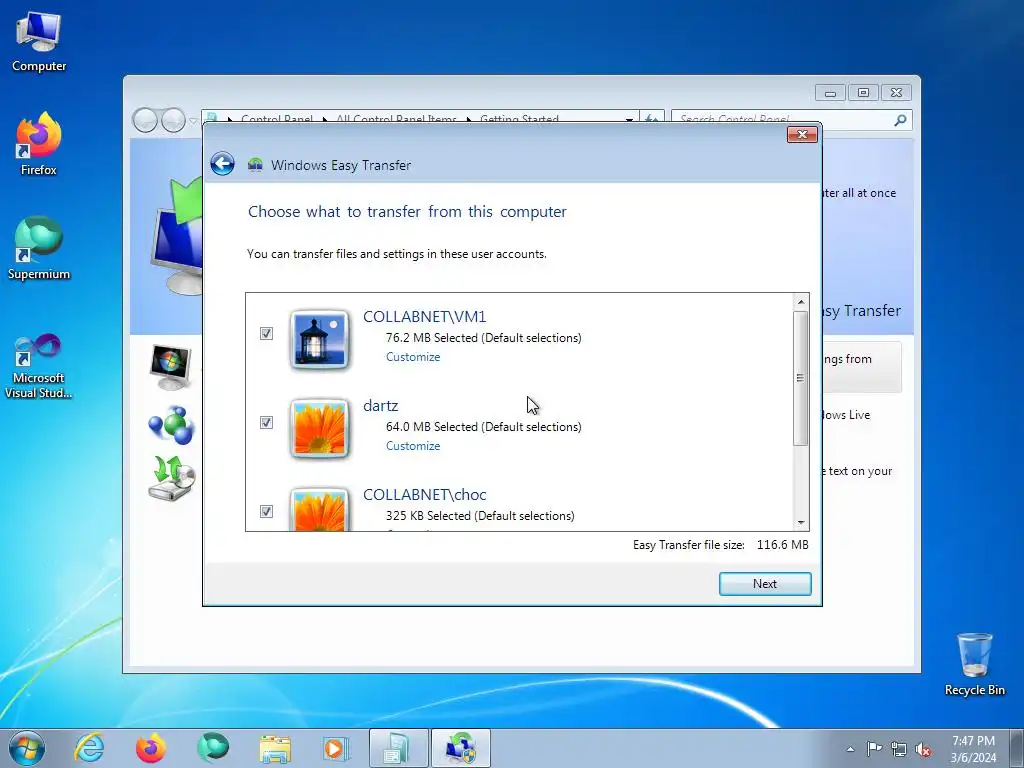
Task: Click the personalize monitor icon in Getting Started
Action: [x=170, y=367]
